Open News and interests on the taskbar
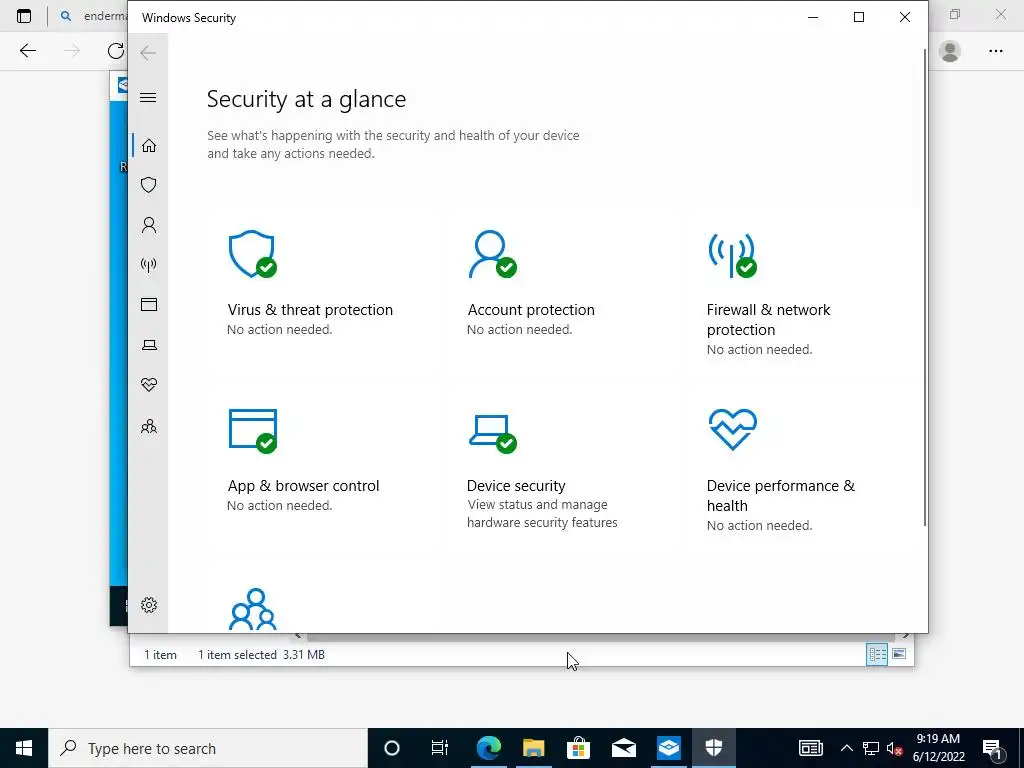This screenshot has height=768, width=1024. pos(810,748)
